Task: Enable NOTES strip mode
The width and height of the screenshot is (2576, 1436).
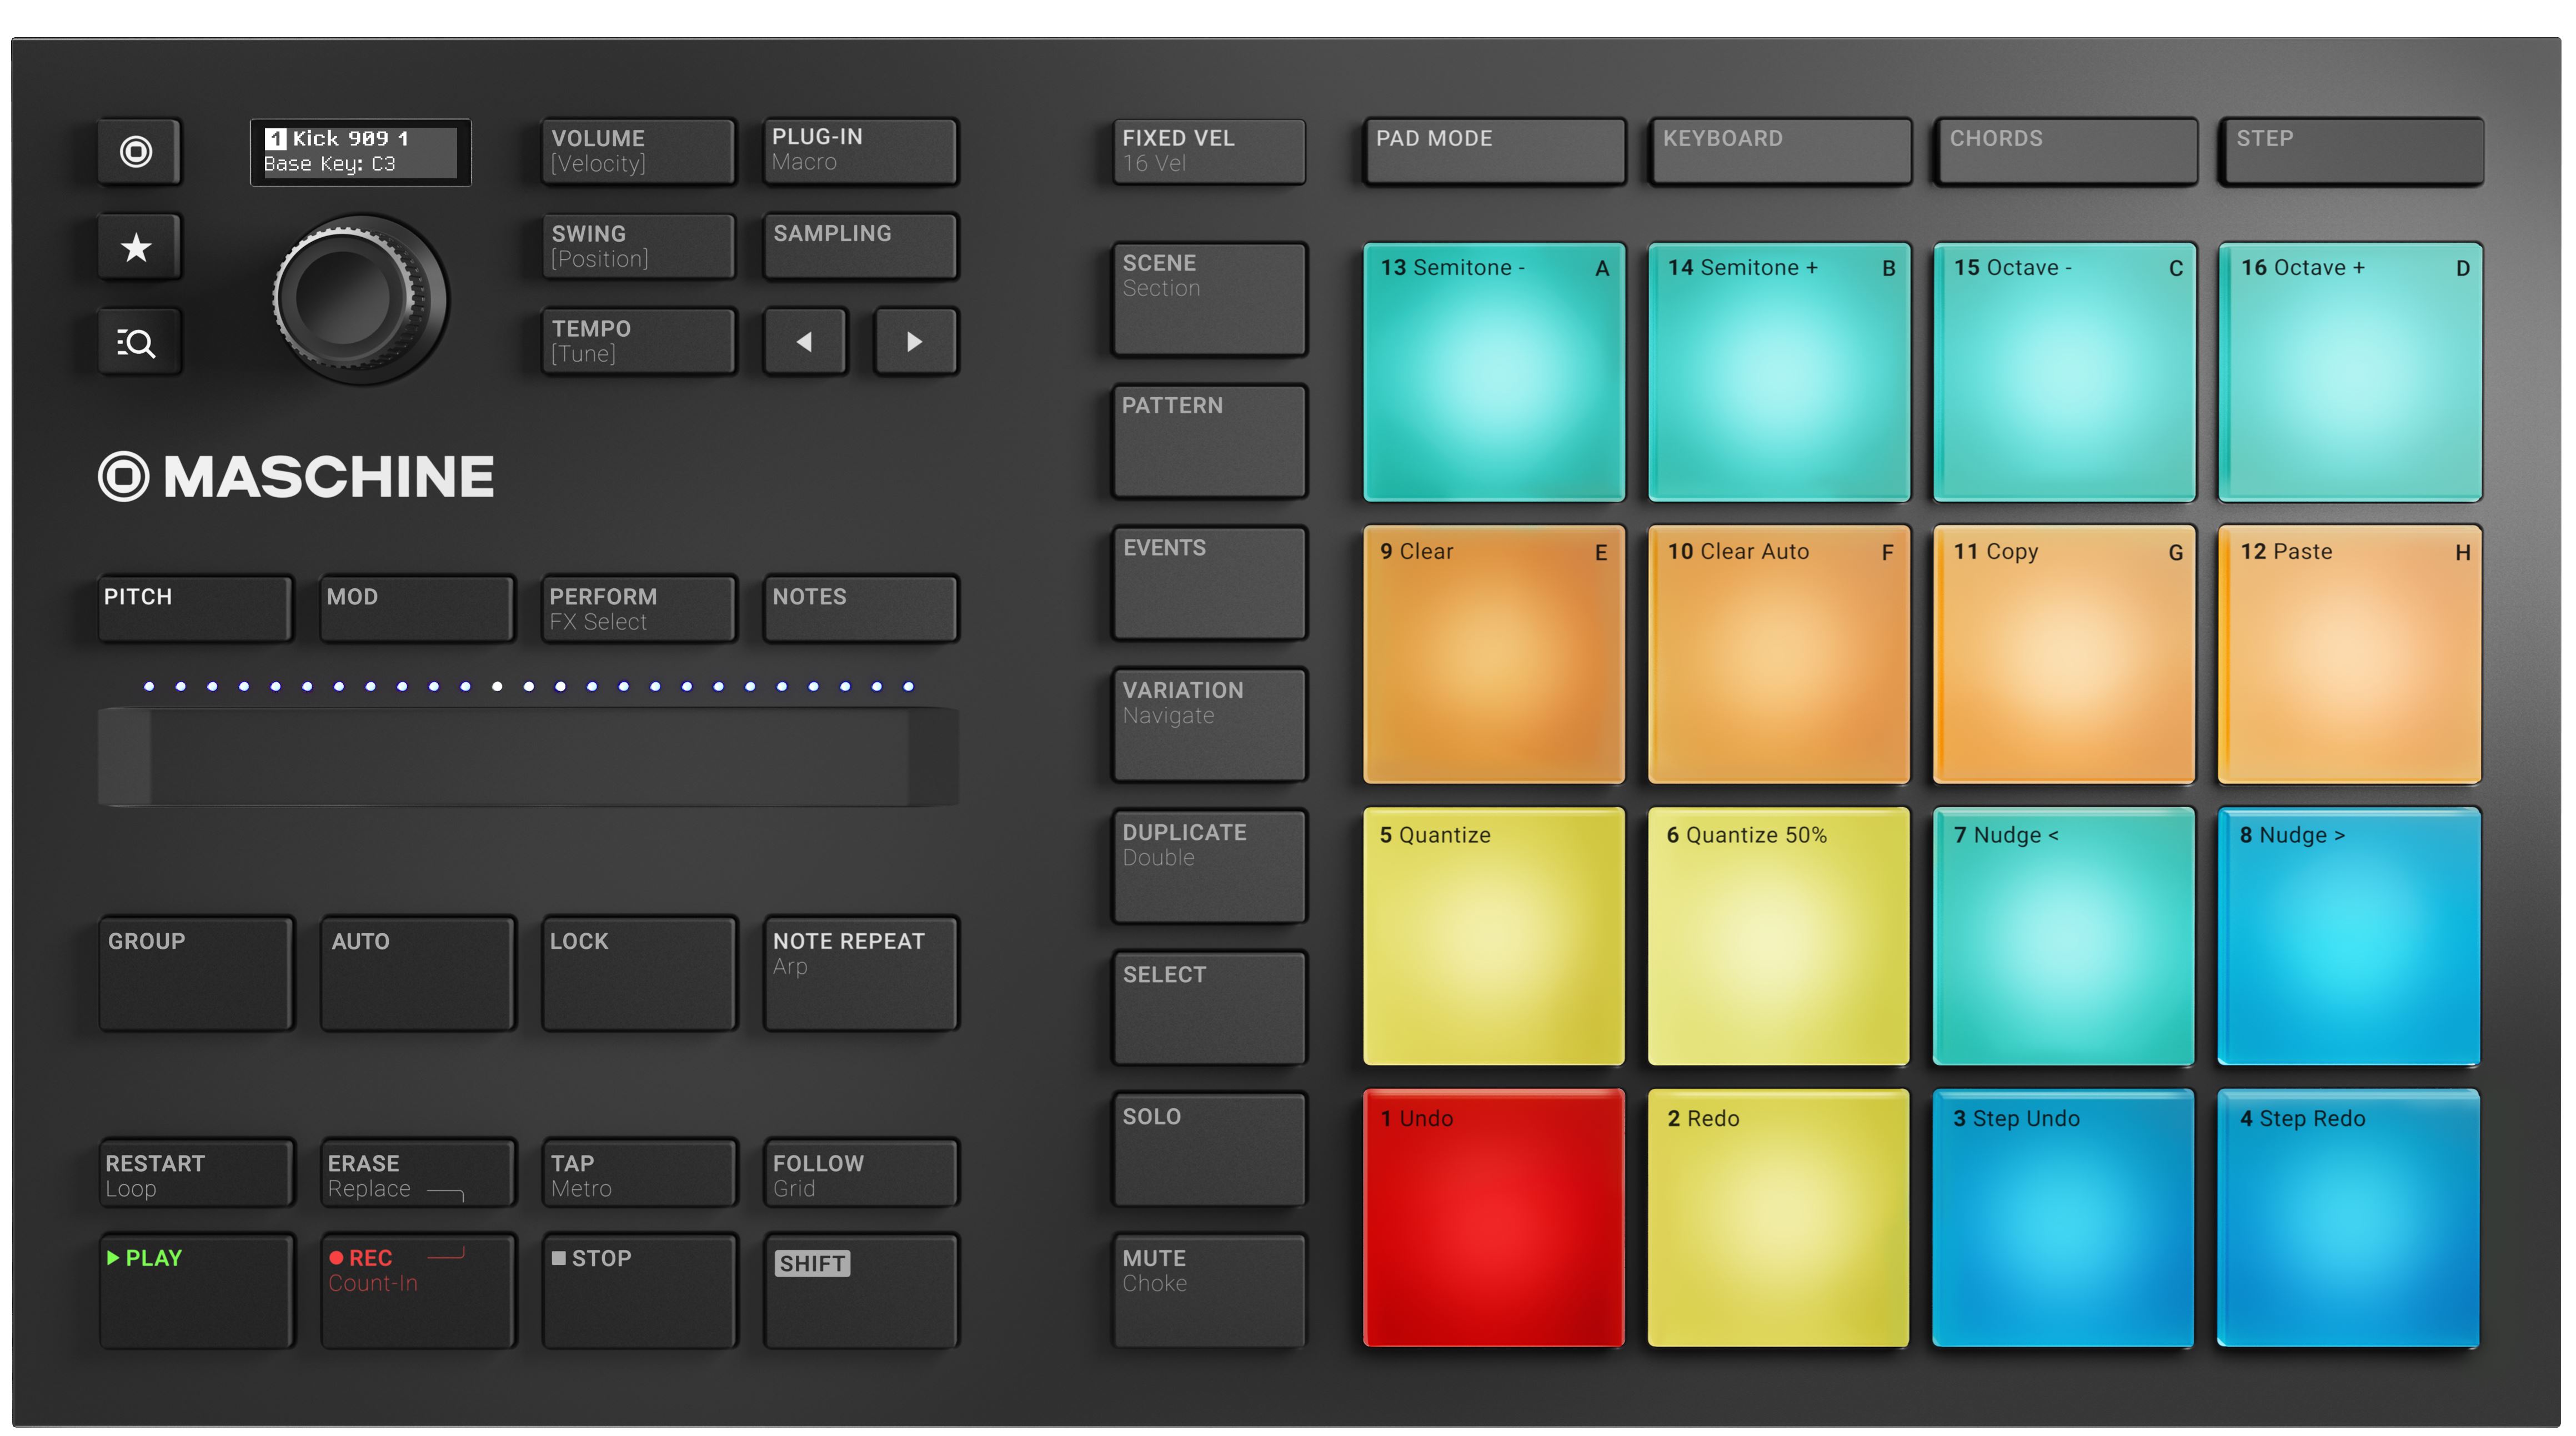Action: coord(860,608)
